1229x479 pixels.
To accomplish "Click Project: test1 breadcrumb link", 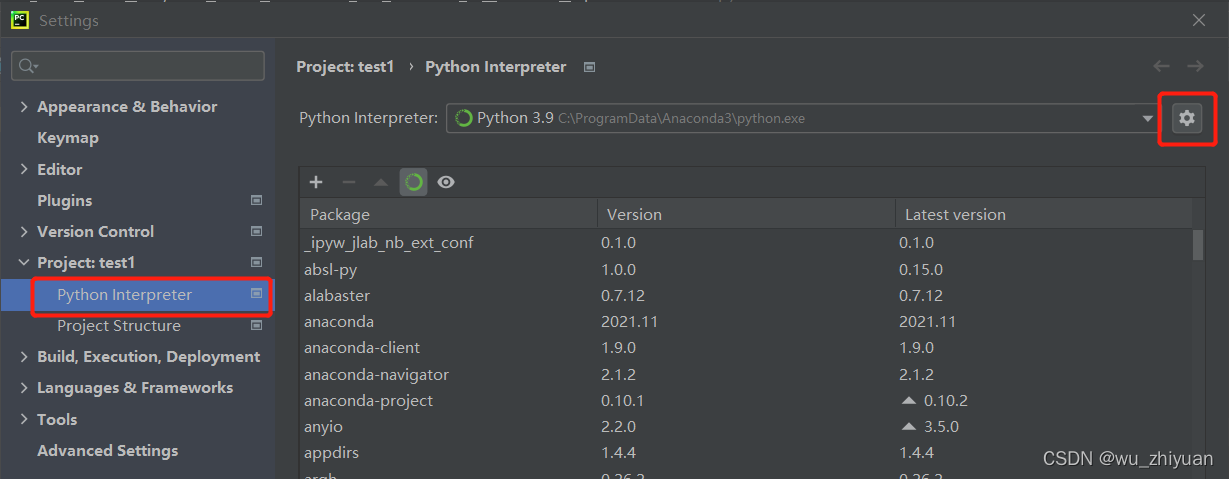I will coord(346,67).
